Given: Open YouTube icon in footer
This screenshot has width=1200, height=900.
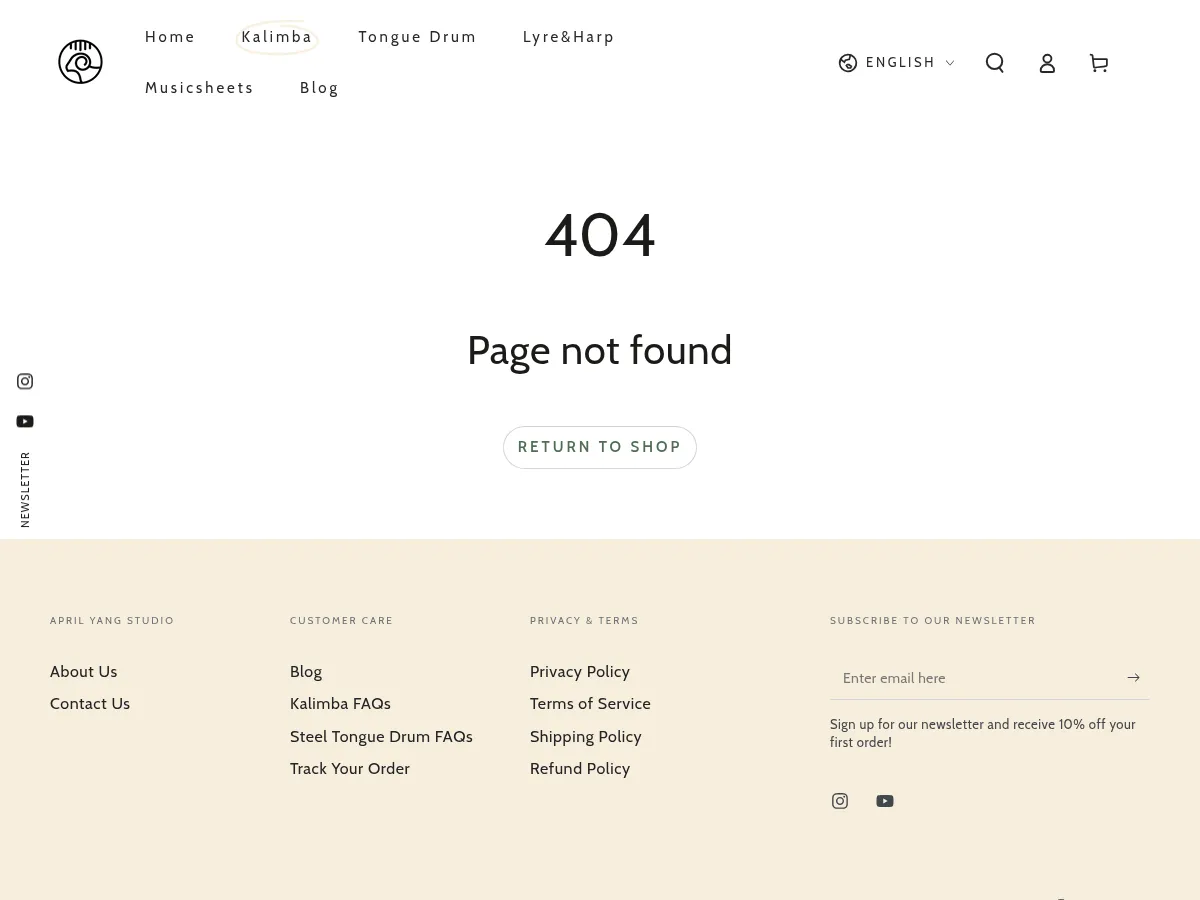Looking at the screenshot, I should [885, 801].
